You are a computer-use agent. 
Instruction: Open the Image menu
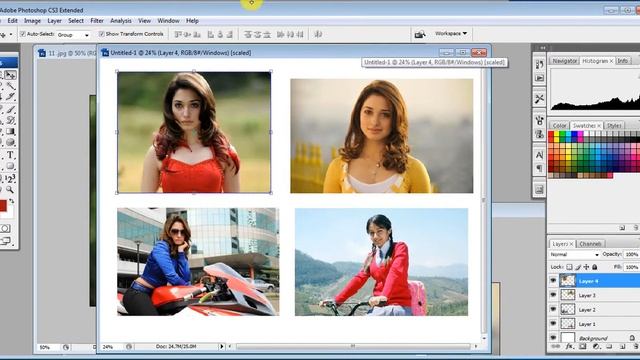point(32,21)
